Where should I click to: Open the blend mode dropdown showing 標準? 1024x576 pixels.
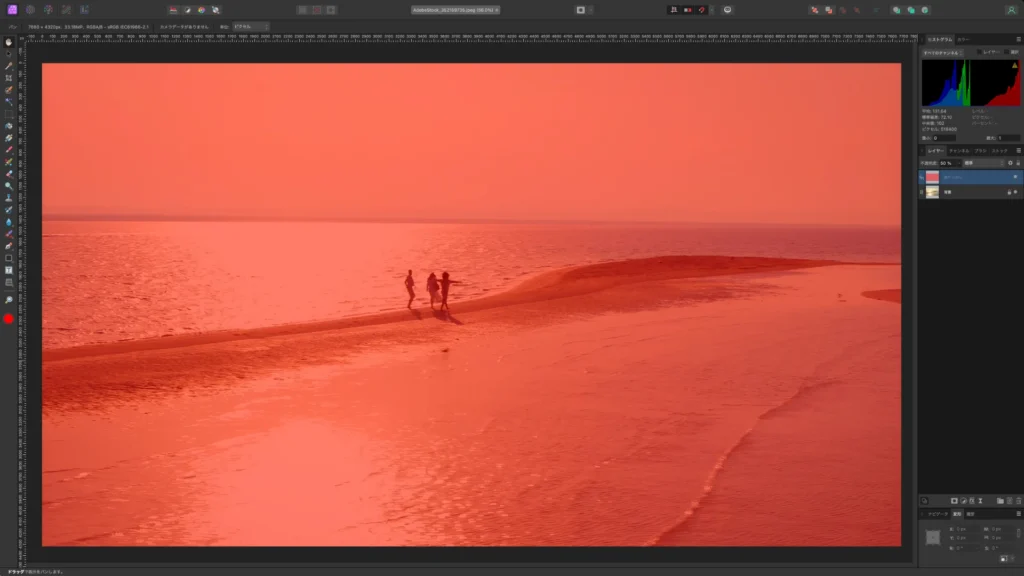click(x=985, y=163)
